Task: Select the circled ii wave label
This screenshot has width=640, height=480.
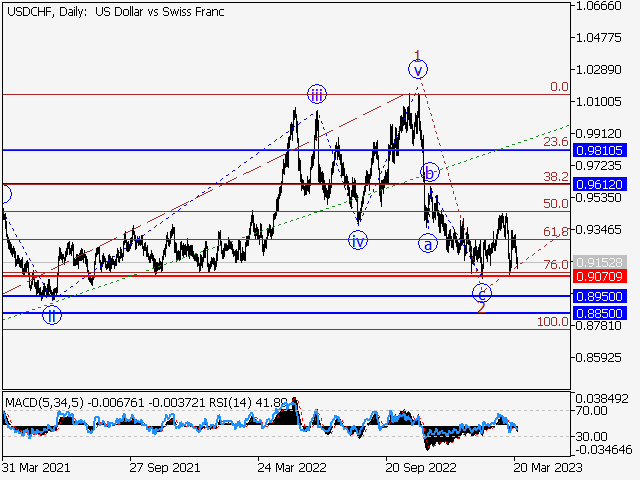Action: point(52,315)
